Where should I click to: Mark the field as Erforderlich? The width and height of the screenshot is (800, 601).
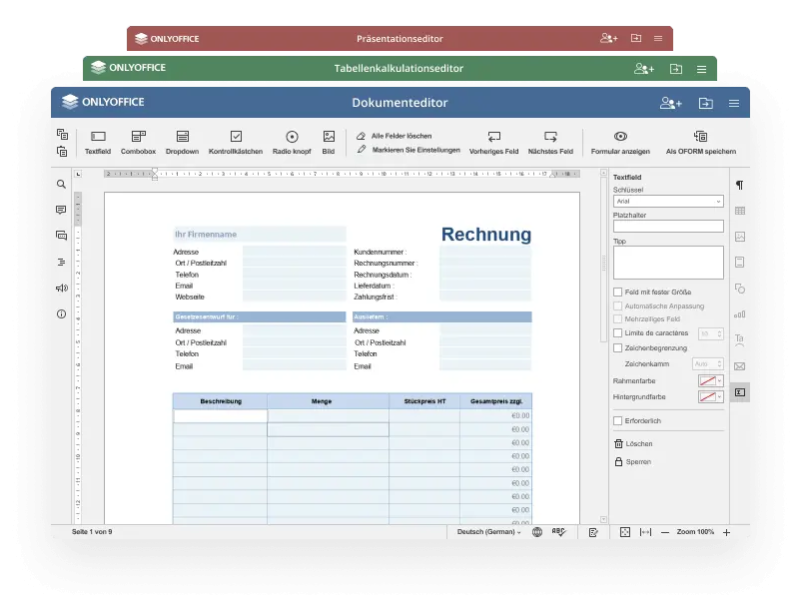tap(618, 421)
